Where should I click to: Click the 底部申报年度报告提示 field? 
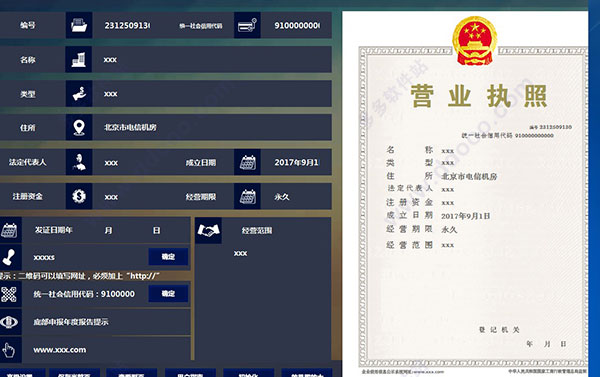pos(106,322)
